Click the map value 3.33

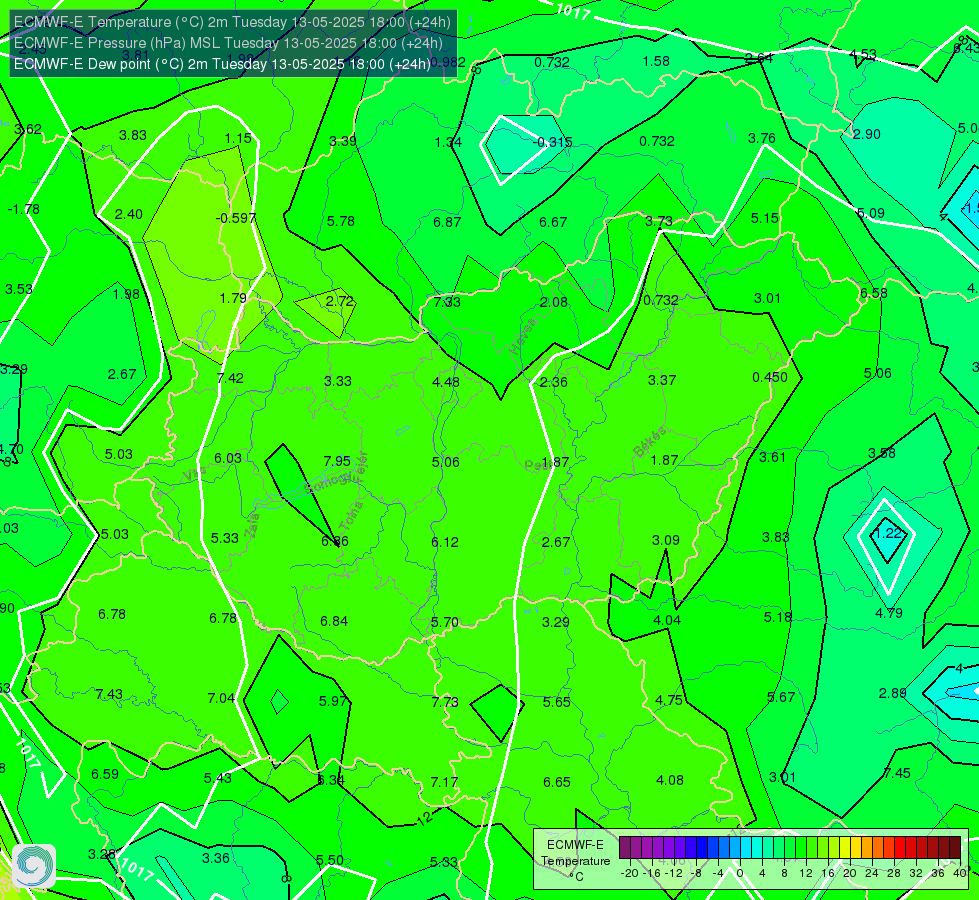pyautogui.click(x=338, y=381)
